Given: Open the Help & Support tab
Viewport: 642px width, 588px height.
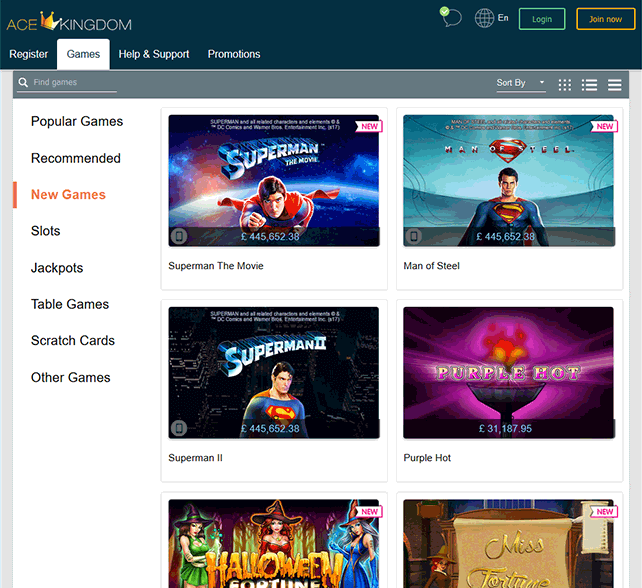Looking at the screenshot, I should 154,54.
